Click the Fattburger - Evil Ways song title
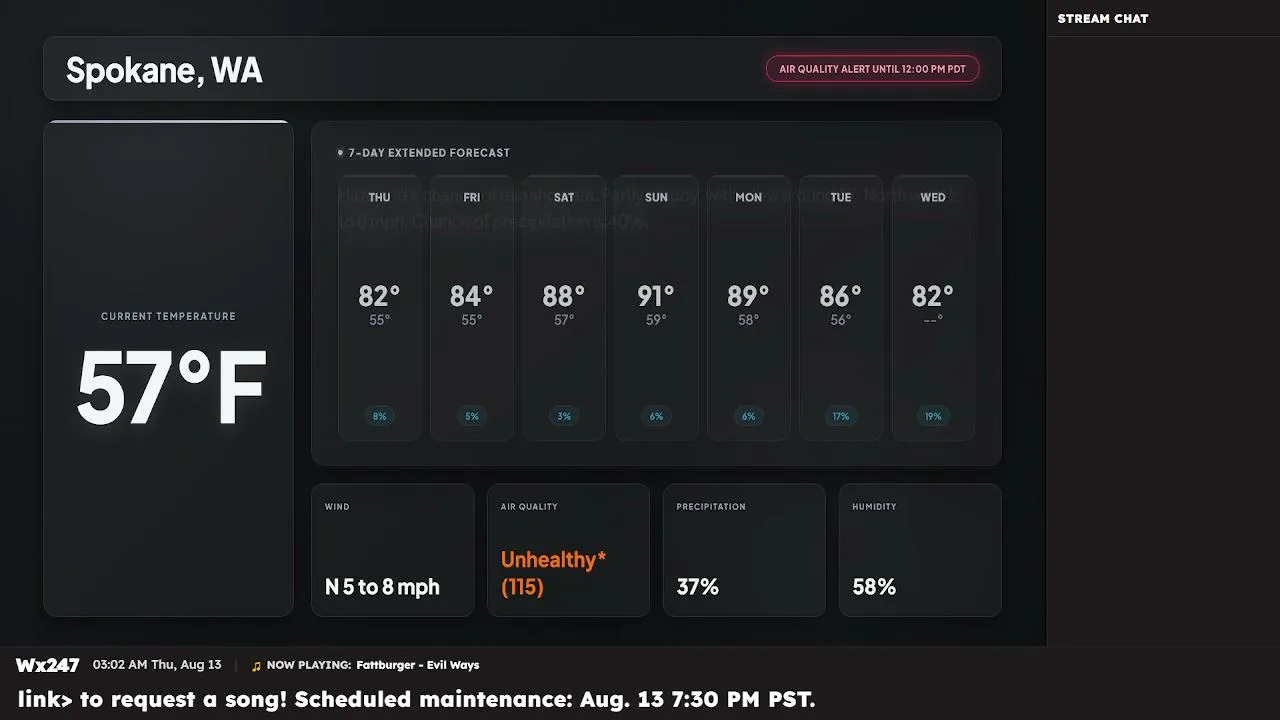Screen dimensions: 1280x720 418,665
